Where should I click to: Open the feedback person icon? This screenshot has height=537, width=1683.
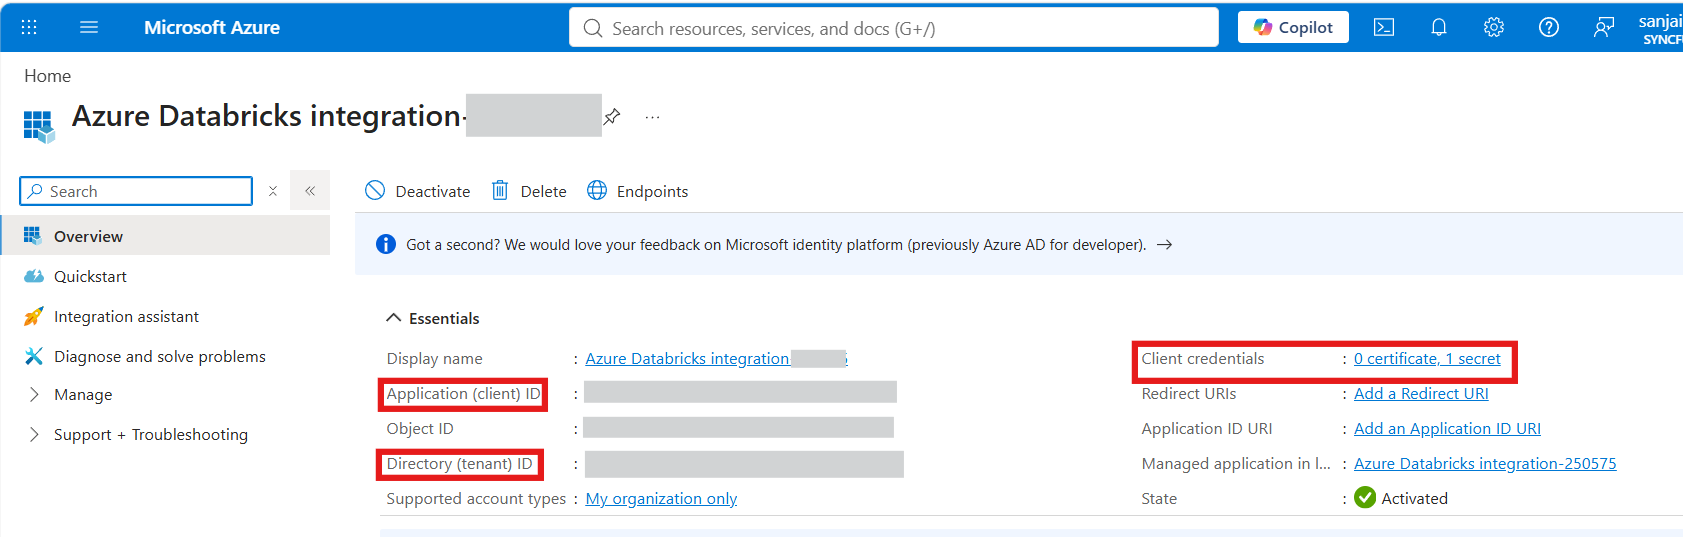tap(1604, 27)
